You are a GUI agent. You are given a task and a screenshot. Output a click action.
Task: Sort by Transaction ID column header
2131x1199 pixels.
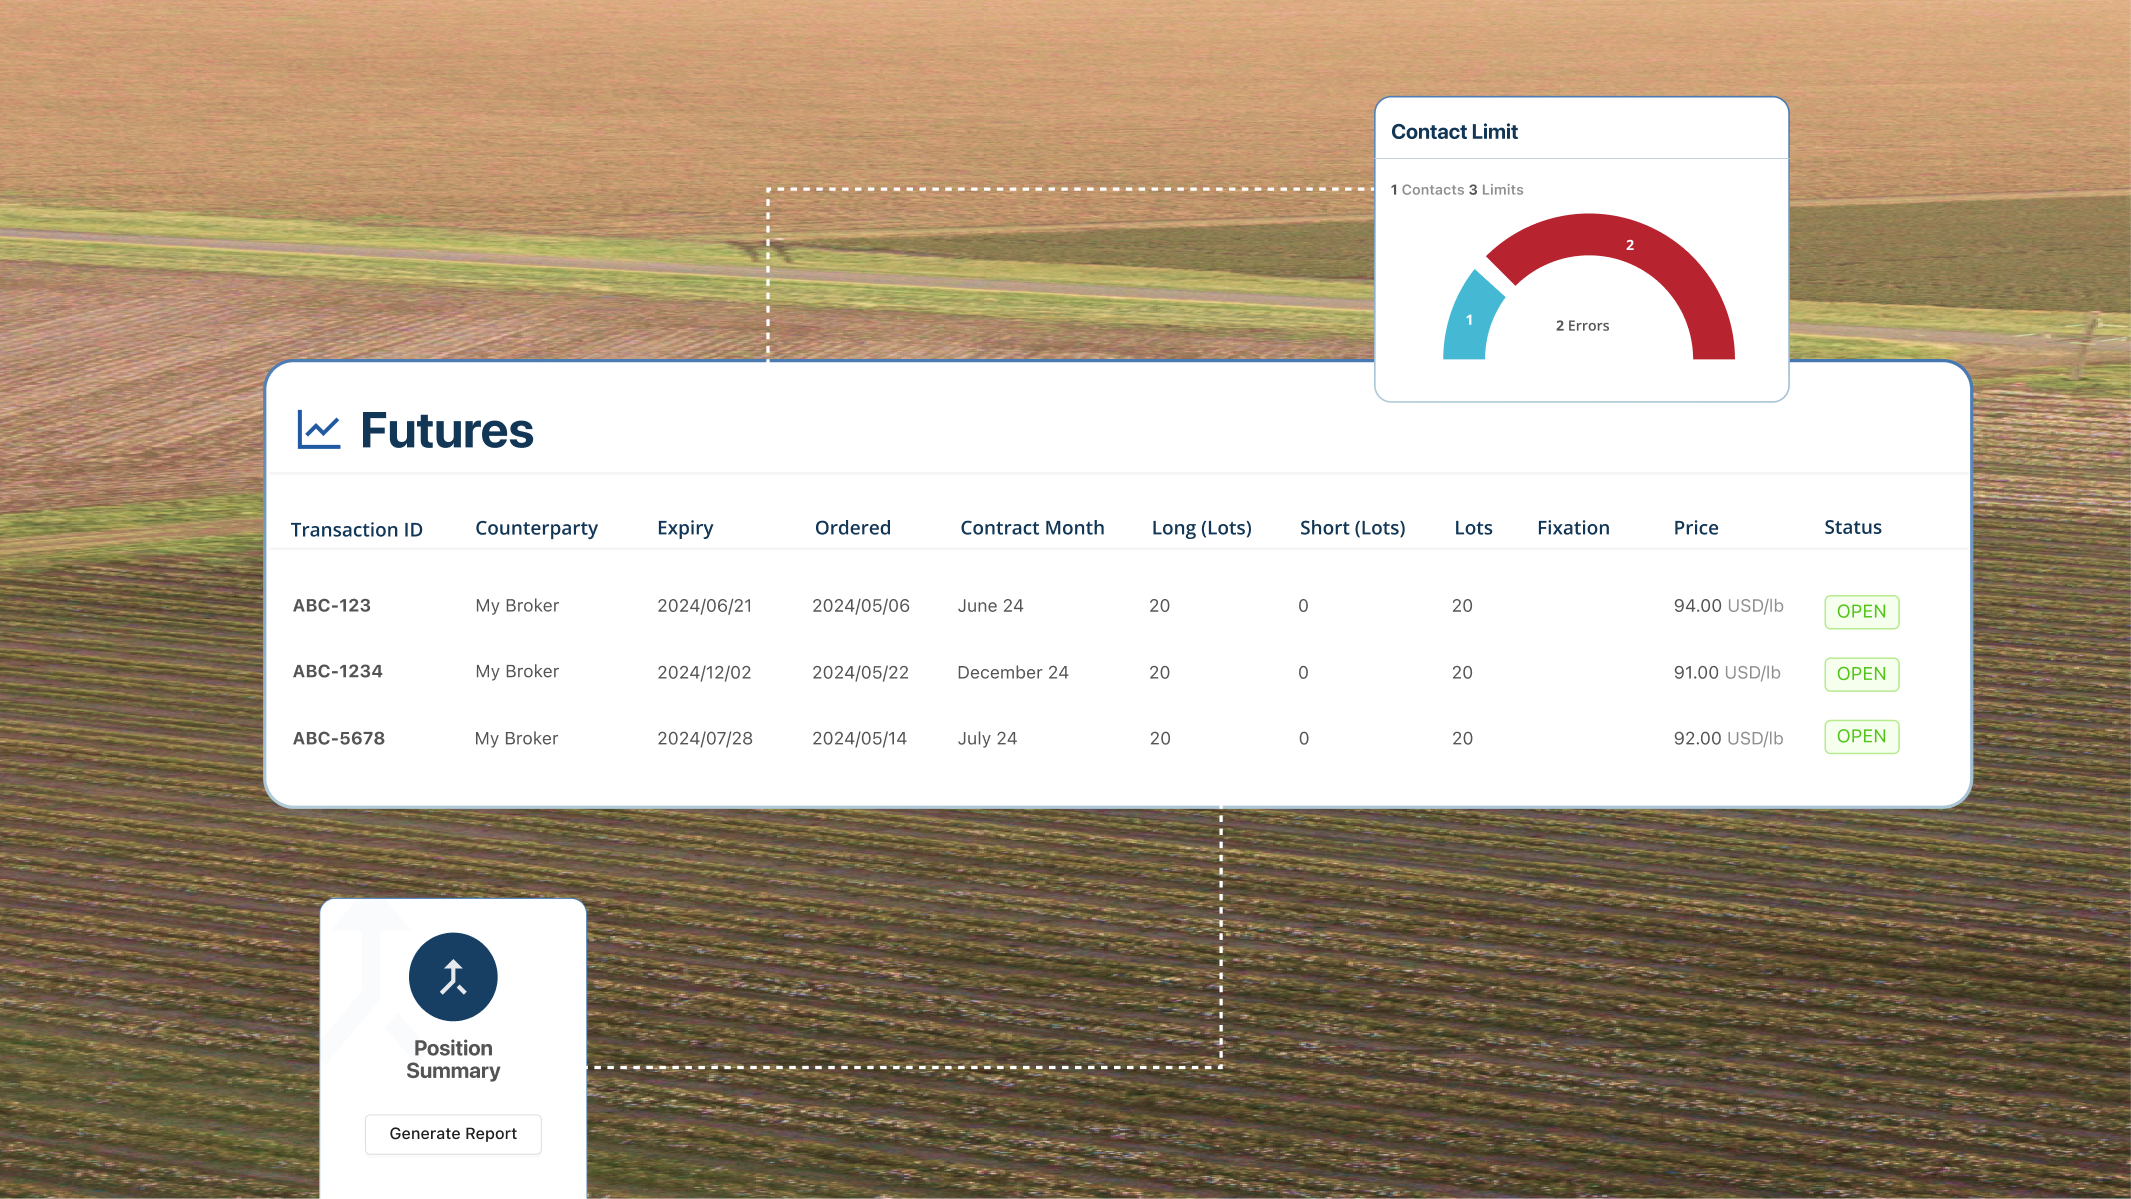point(356,529)
